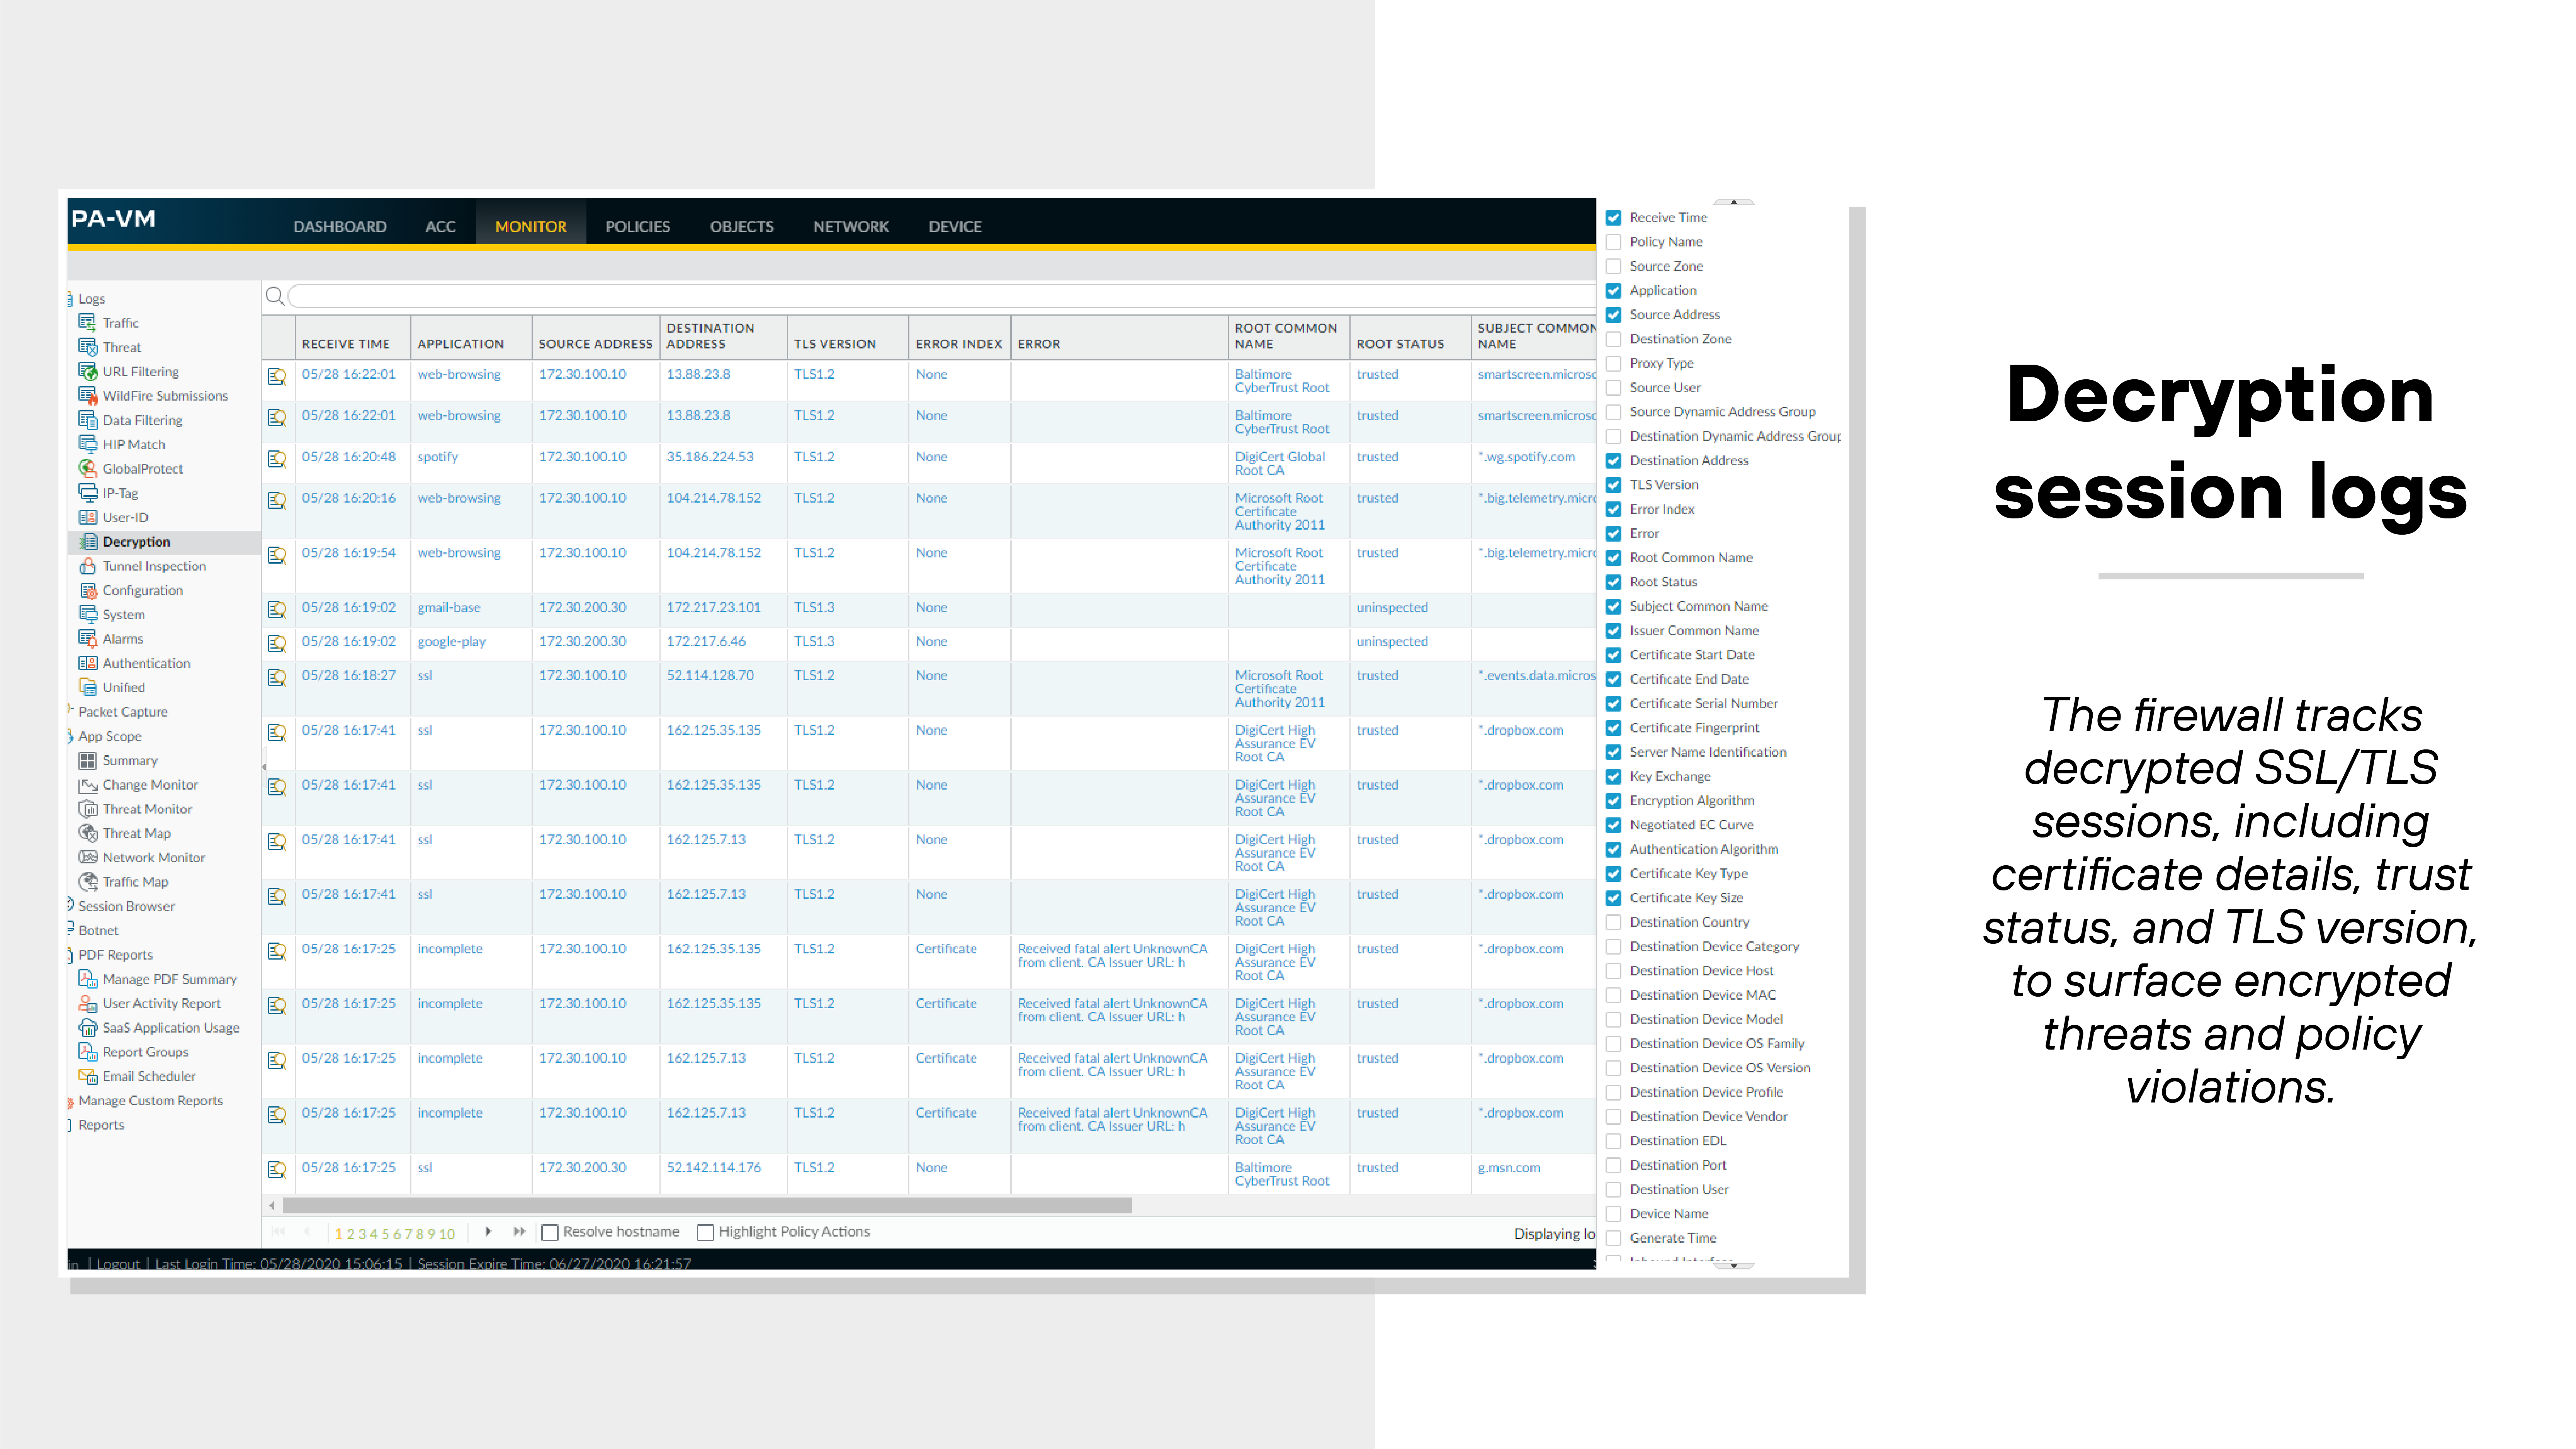Select the Tunnel Inspection log icon
The image size is (2576, 1449).
88,566
